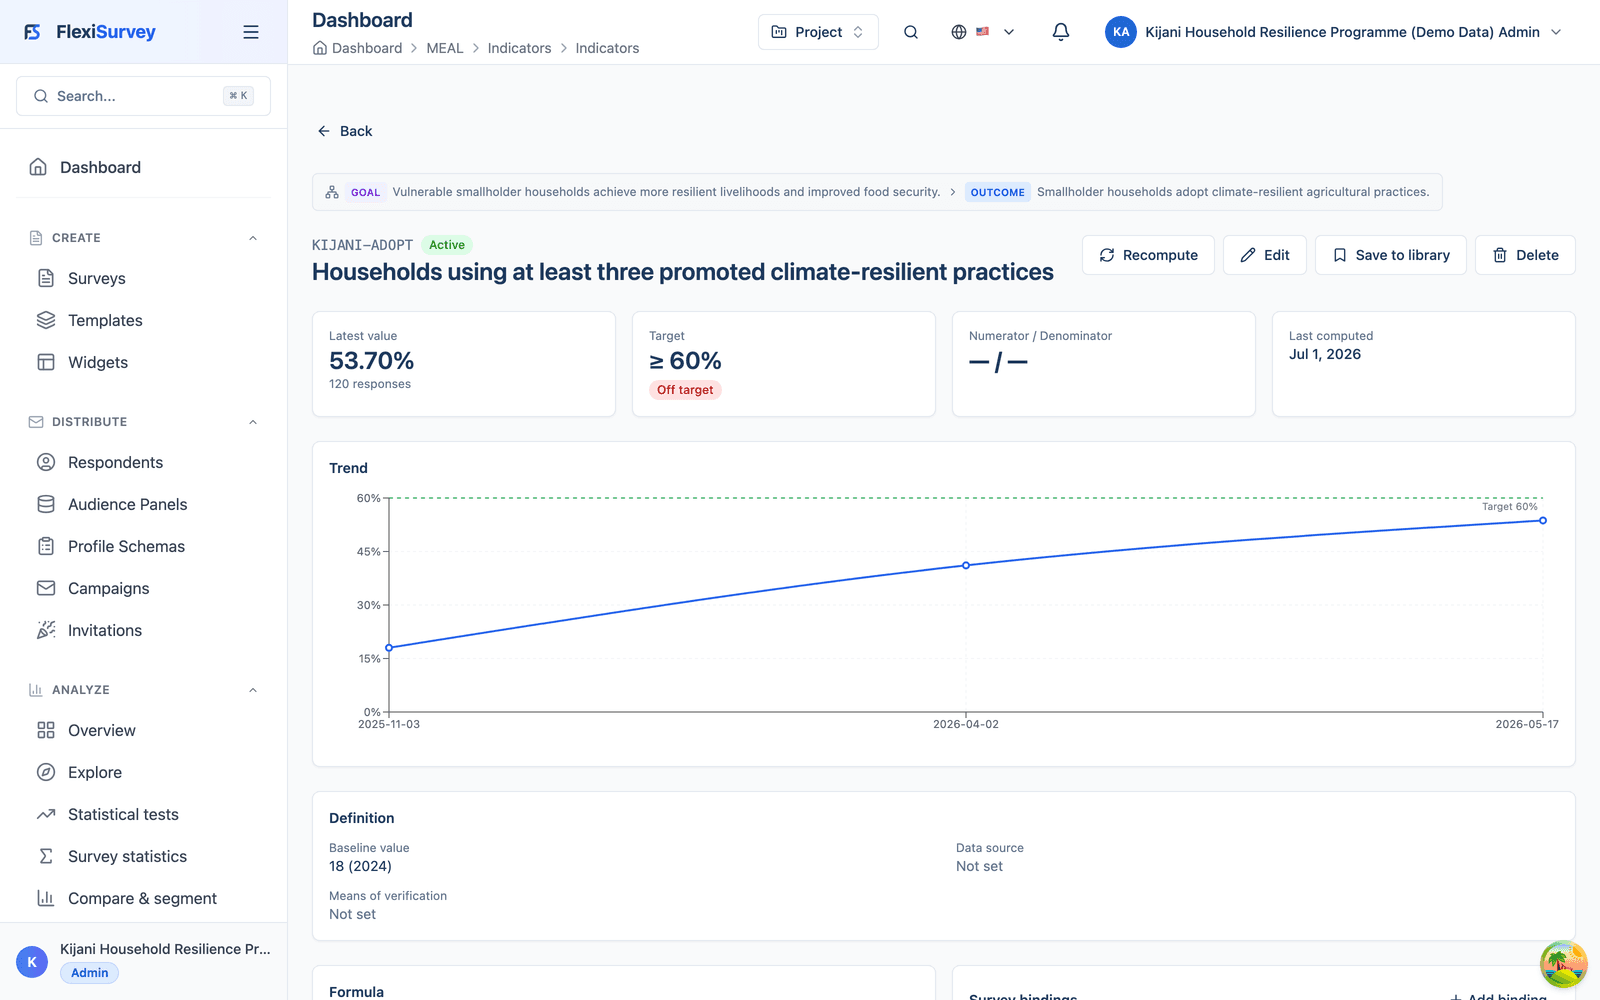Delete this indicator
1600x1000 pixels.
click(1525, 255)
